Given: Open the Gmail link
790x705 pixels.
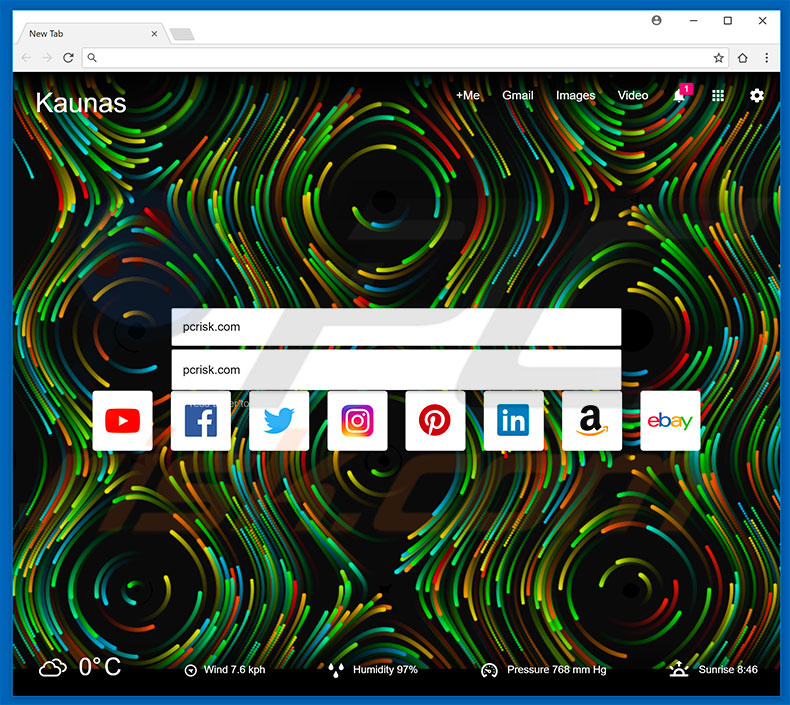Looking at the screenshot, I should 518,95.
